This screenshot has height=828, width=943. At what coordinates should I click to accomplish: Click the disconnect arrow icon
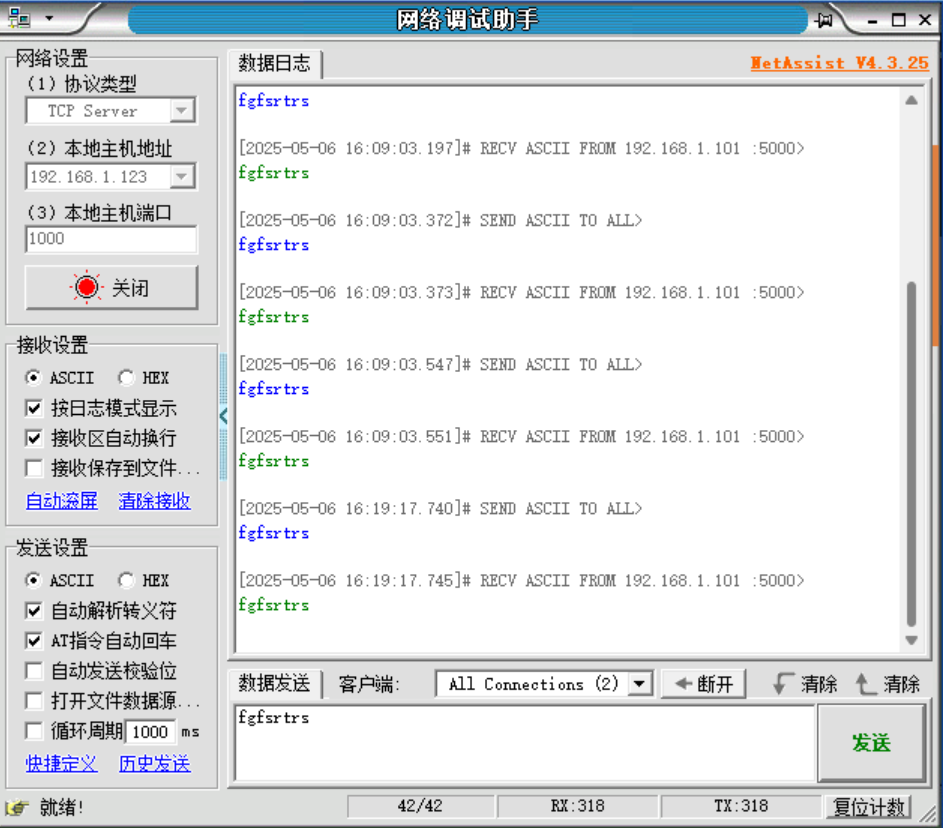(x=683, y=684)
